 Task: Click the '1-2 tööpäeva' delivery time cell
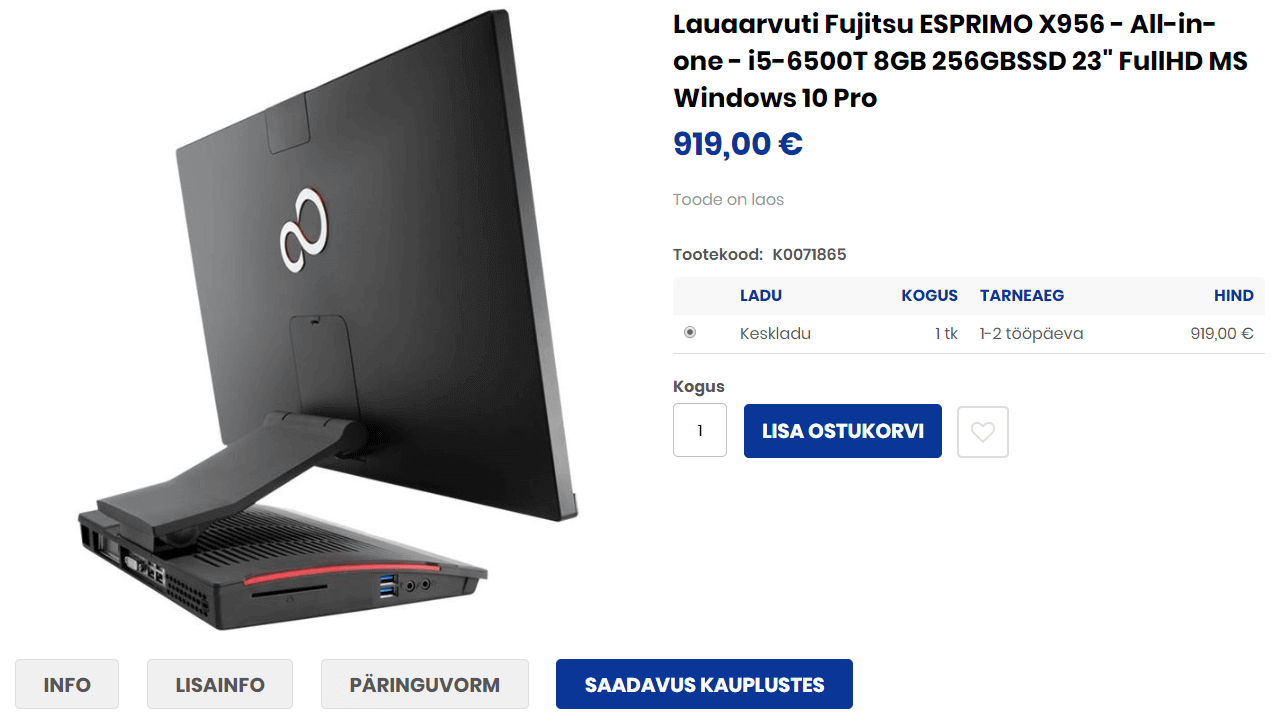point(1031,334)
